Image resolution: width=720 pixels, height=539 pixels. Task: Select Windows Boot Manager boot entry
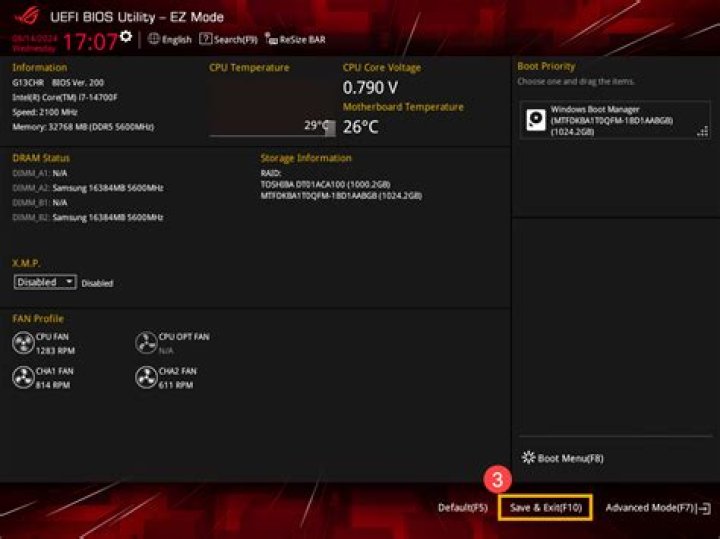coord(615,120)
